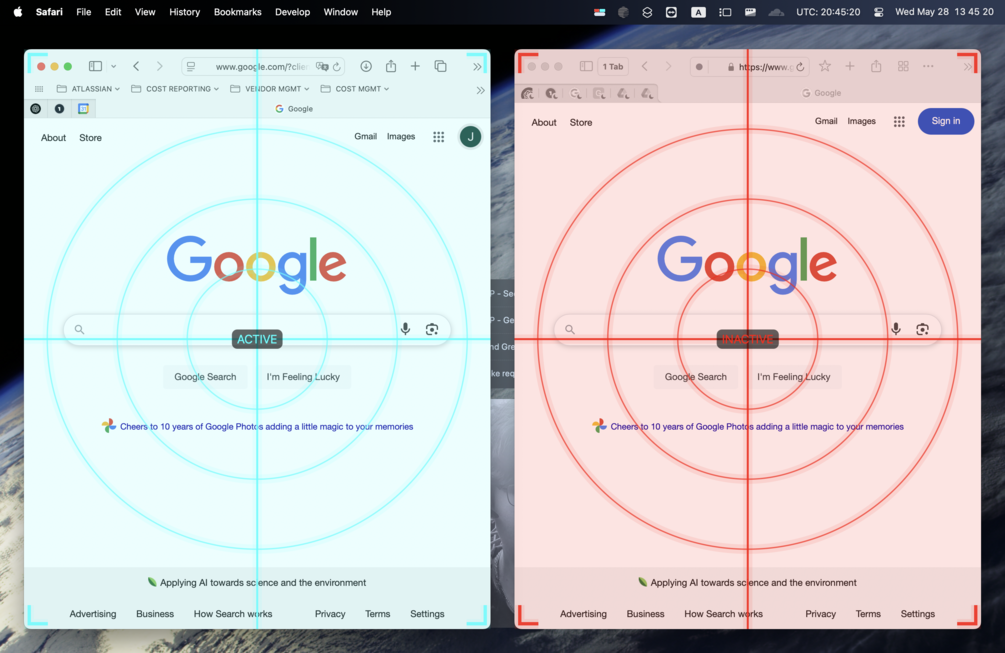Open Google apps grid in right window
Image resolution: width=1005 pixels, height=653 pixels.
tap(899, 121)
